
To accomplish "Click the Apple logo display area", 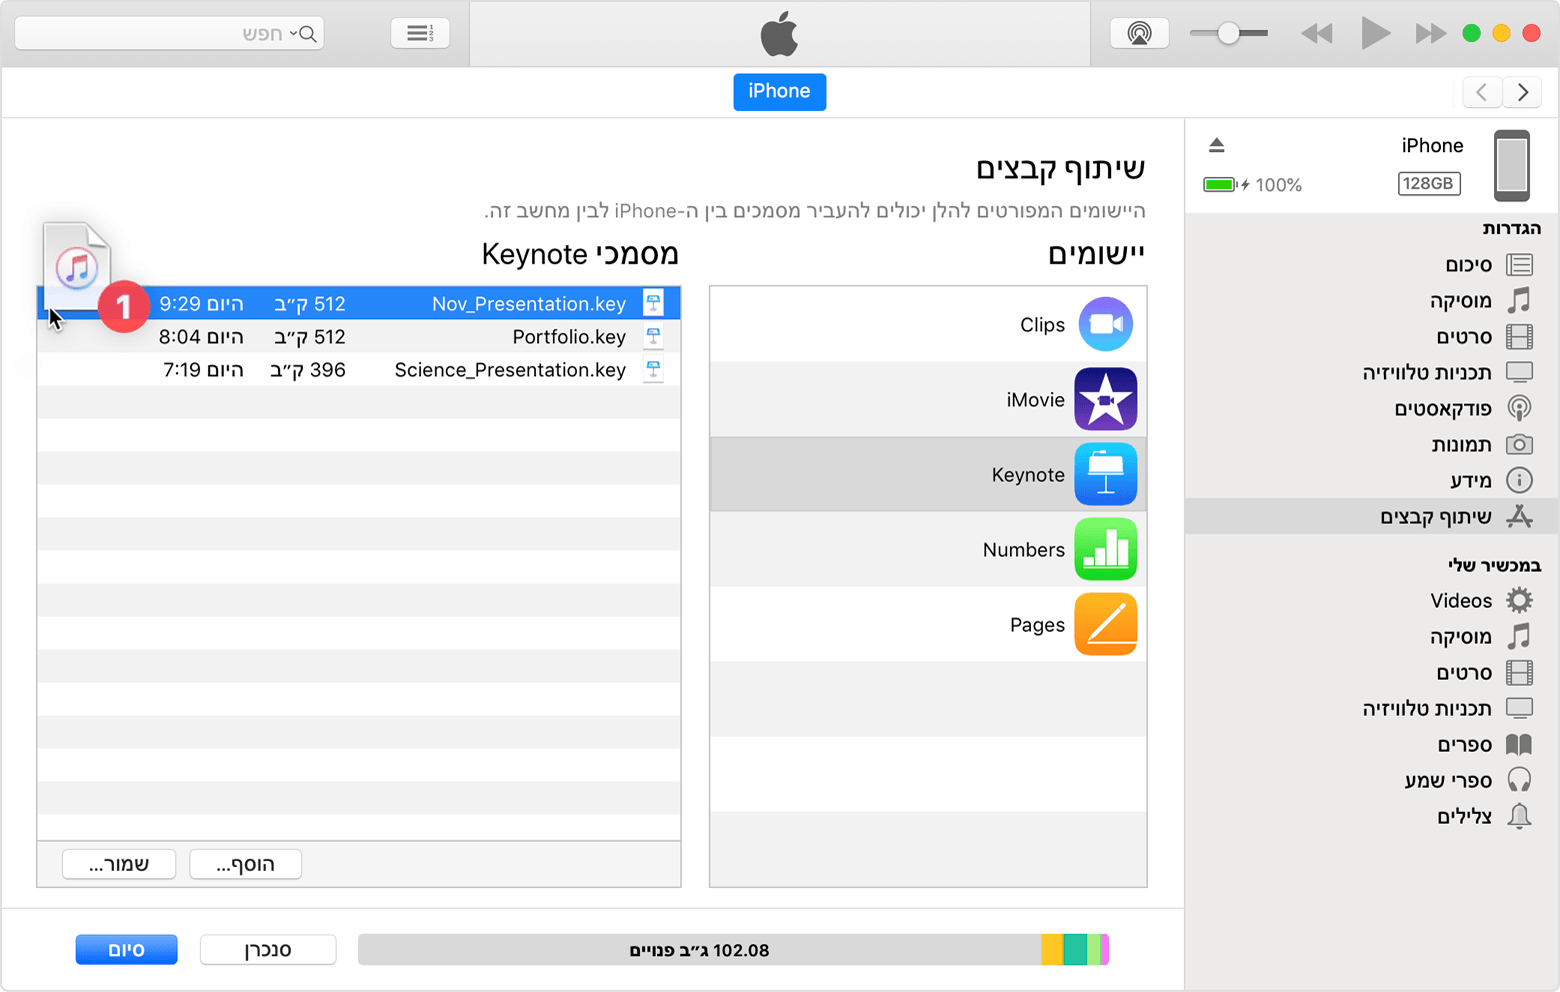I will [779, 34].
